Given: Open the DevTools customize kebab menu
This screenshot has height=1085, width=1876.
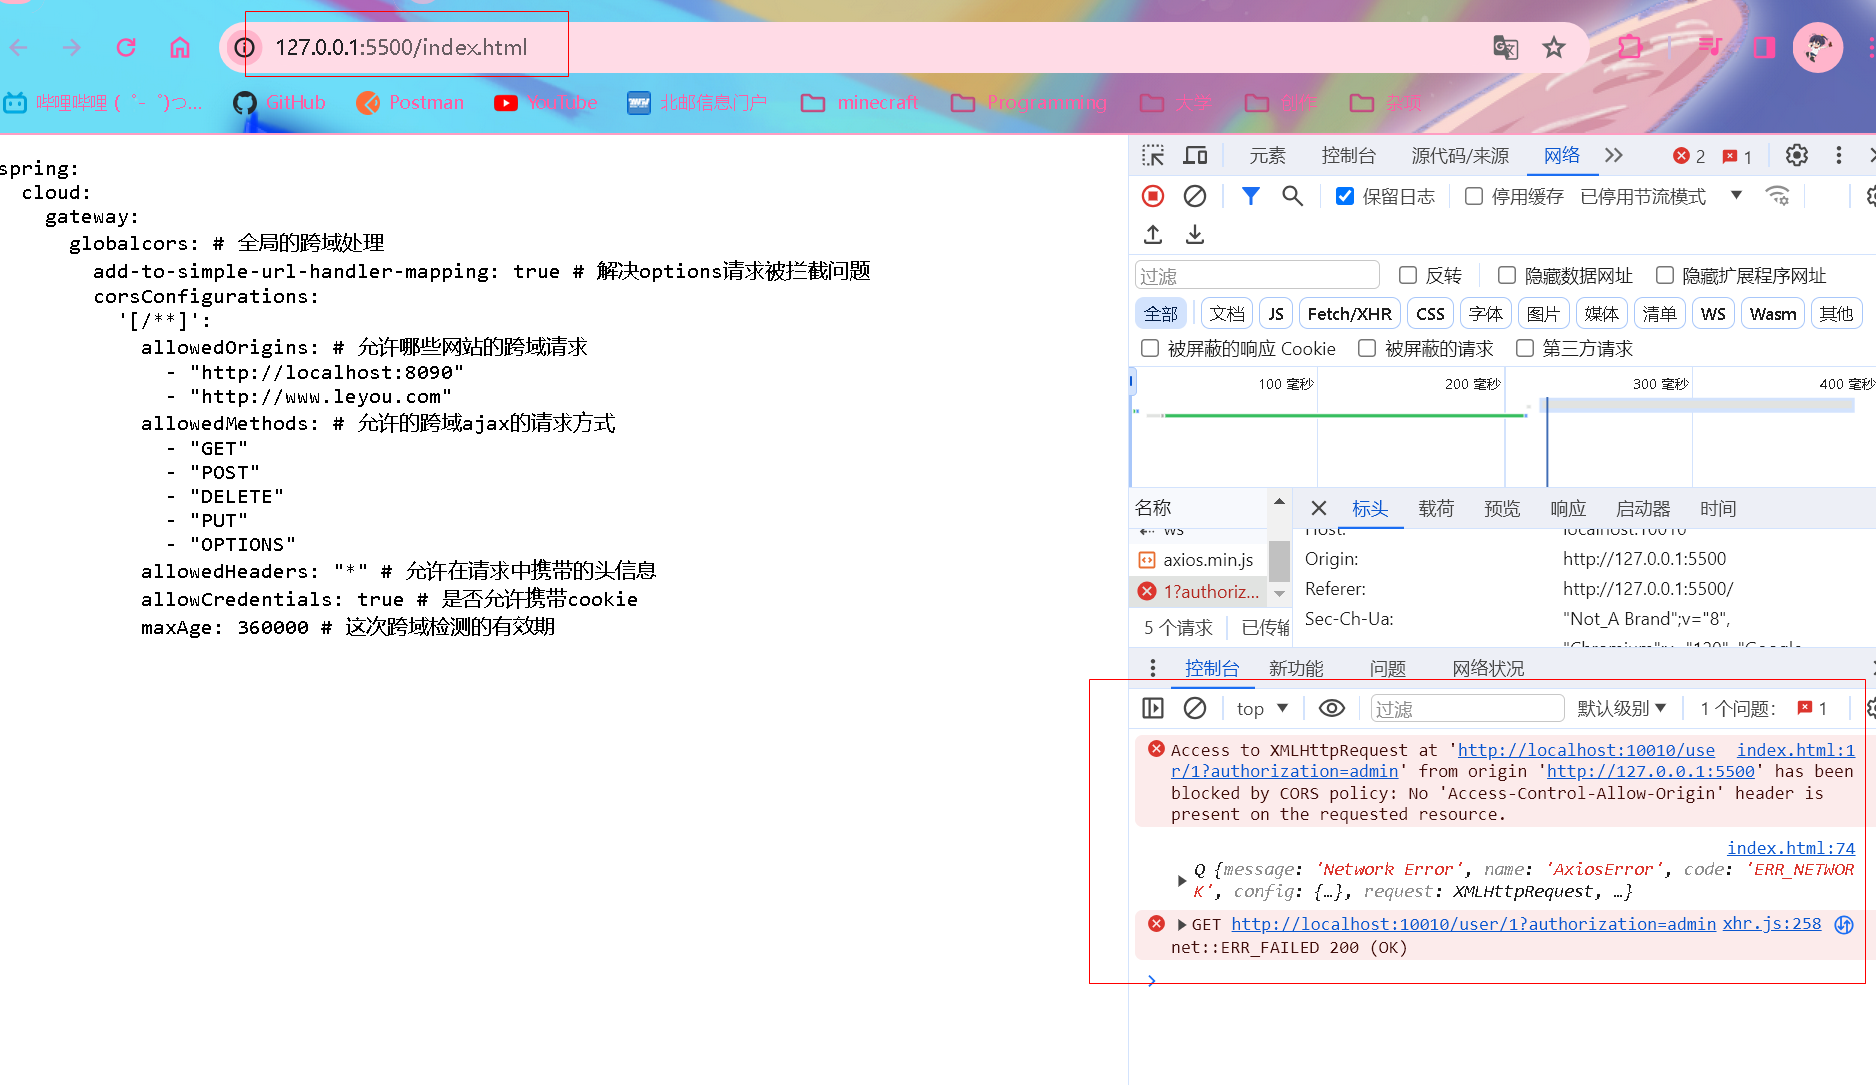Looking at the screenshot, I should click(1838, 156).
